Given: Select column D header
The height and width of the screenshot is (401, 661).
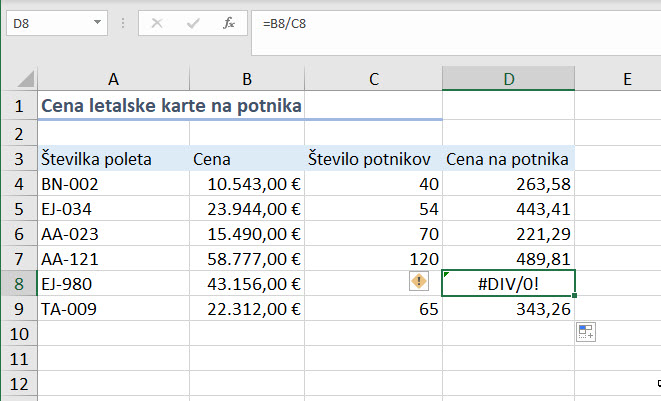Looking at the screenshot, I should pos(508,79).
